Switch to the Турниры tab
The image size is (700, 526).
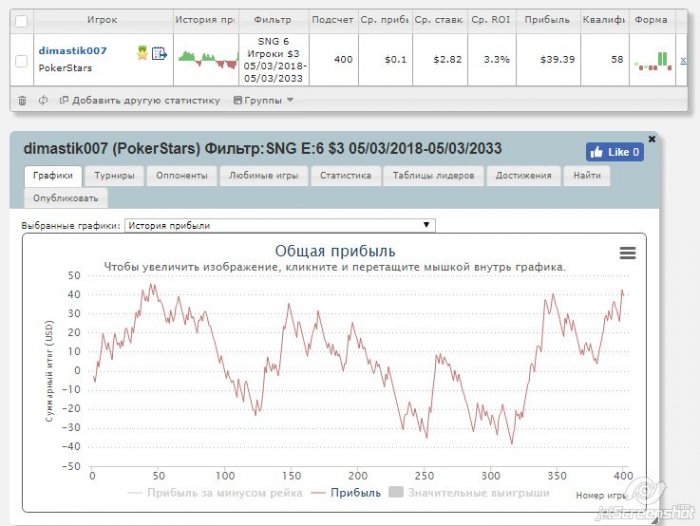click(114, 175)
